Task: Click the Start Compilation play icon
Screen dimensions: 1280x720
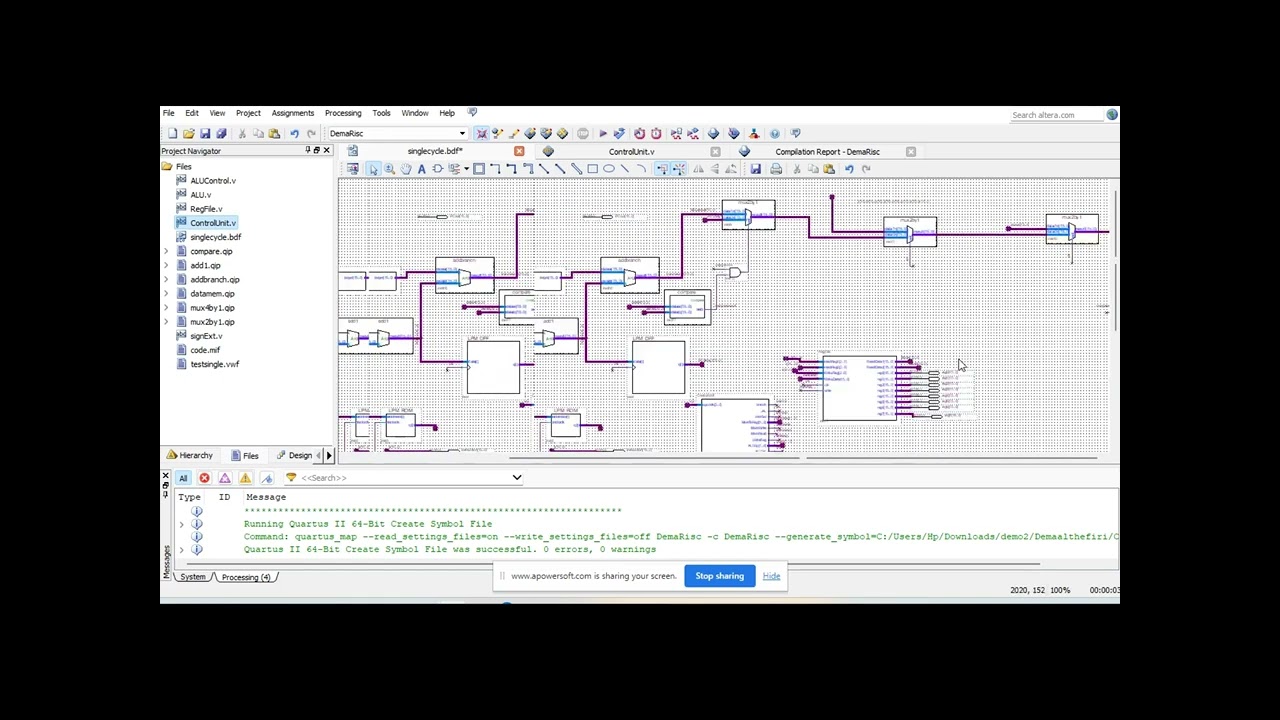Action: [x=602, y=133]
